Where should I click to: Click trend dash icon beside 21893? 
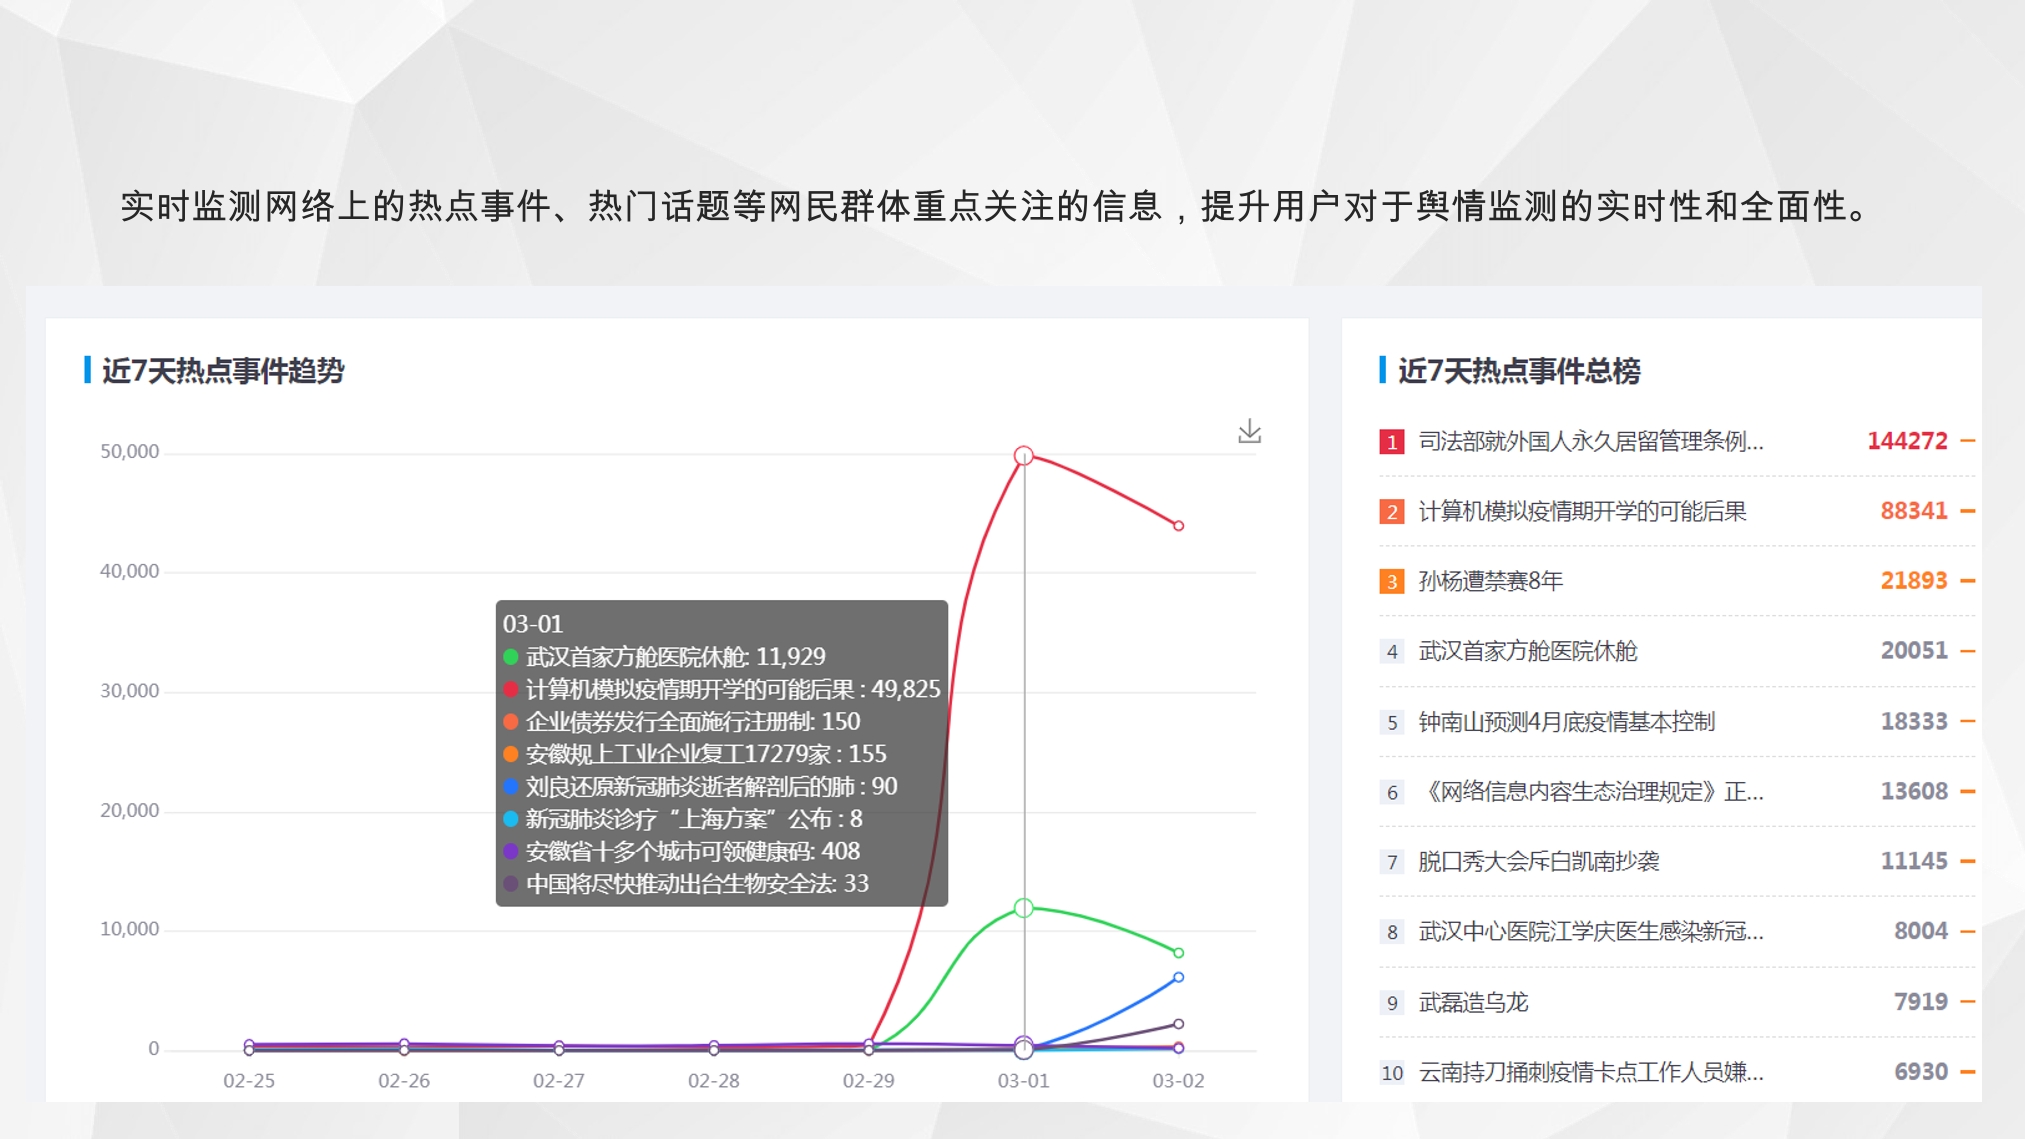pyautogui.click(x=1968, y=581)
